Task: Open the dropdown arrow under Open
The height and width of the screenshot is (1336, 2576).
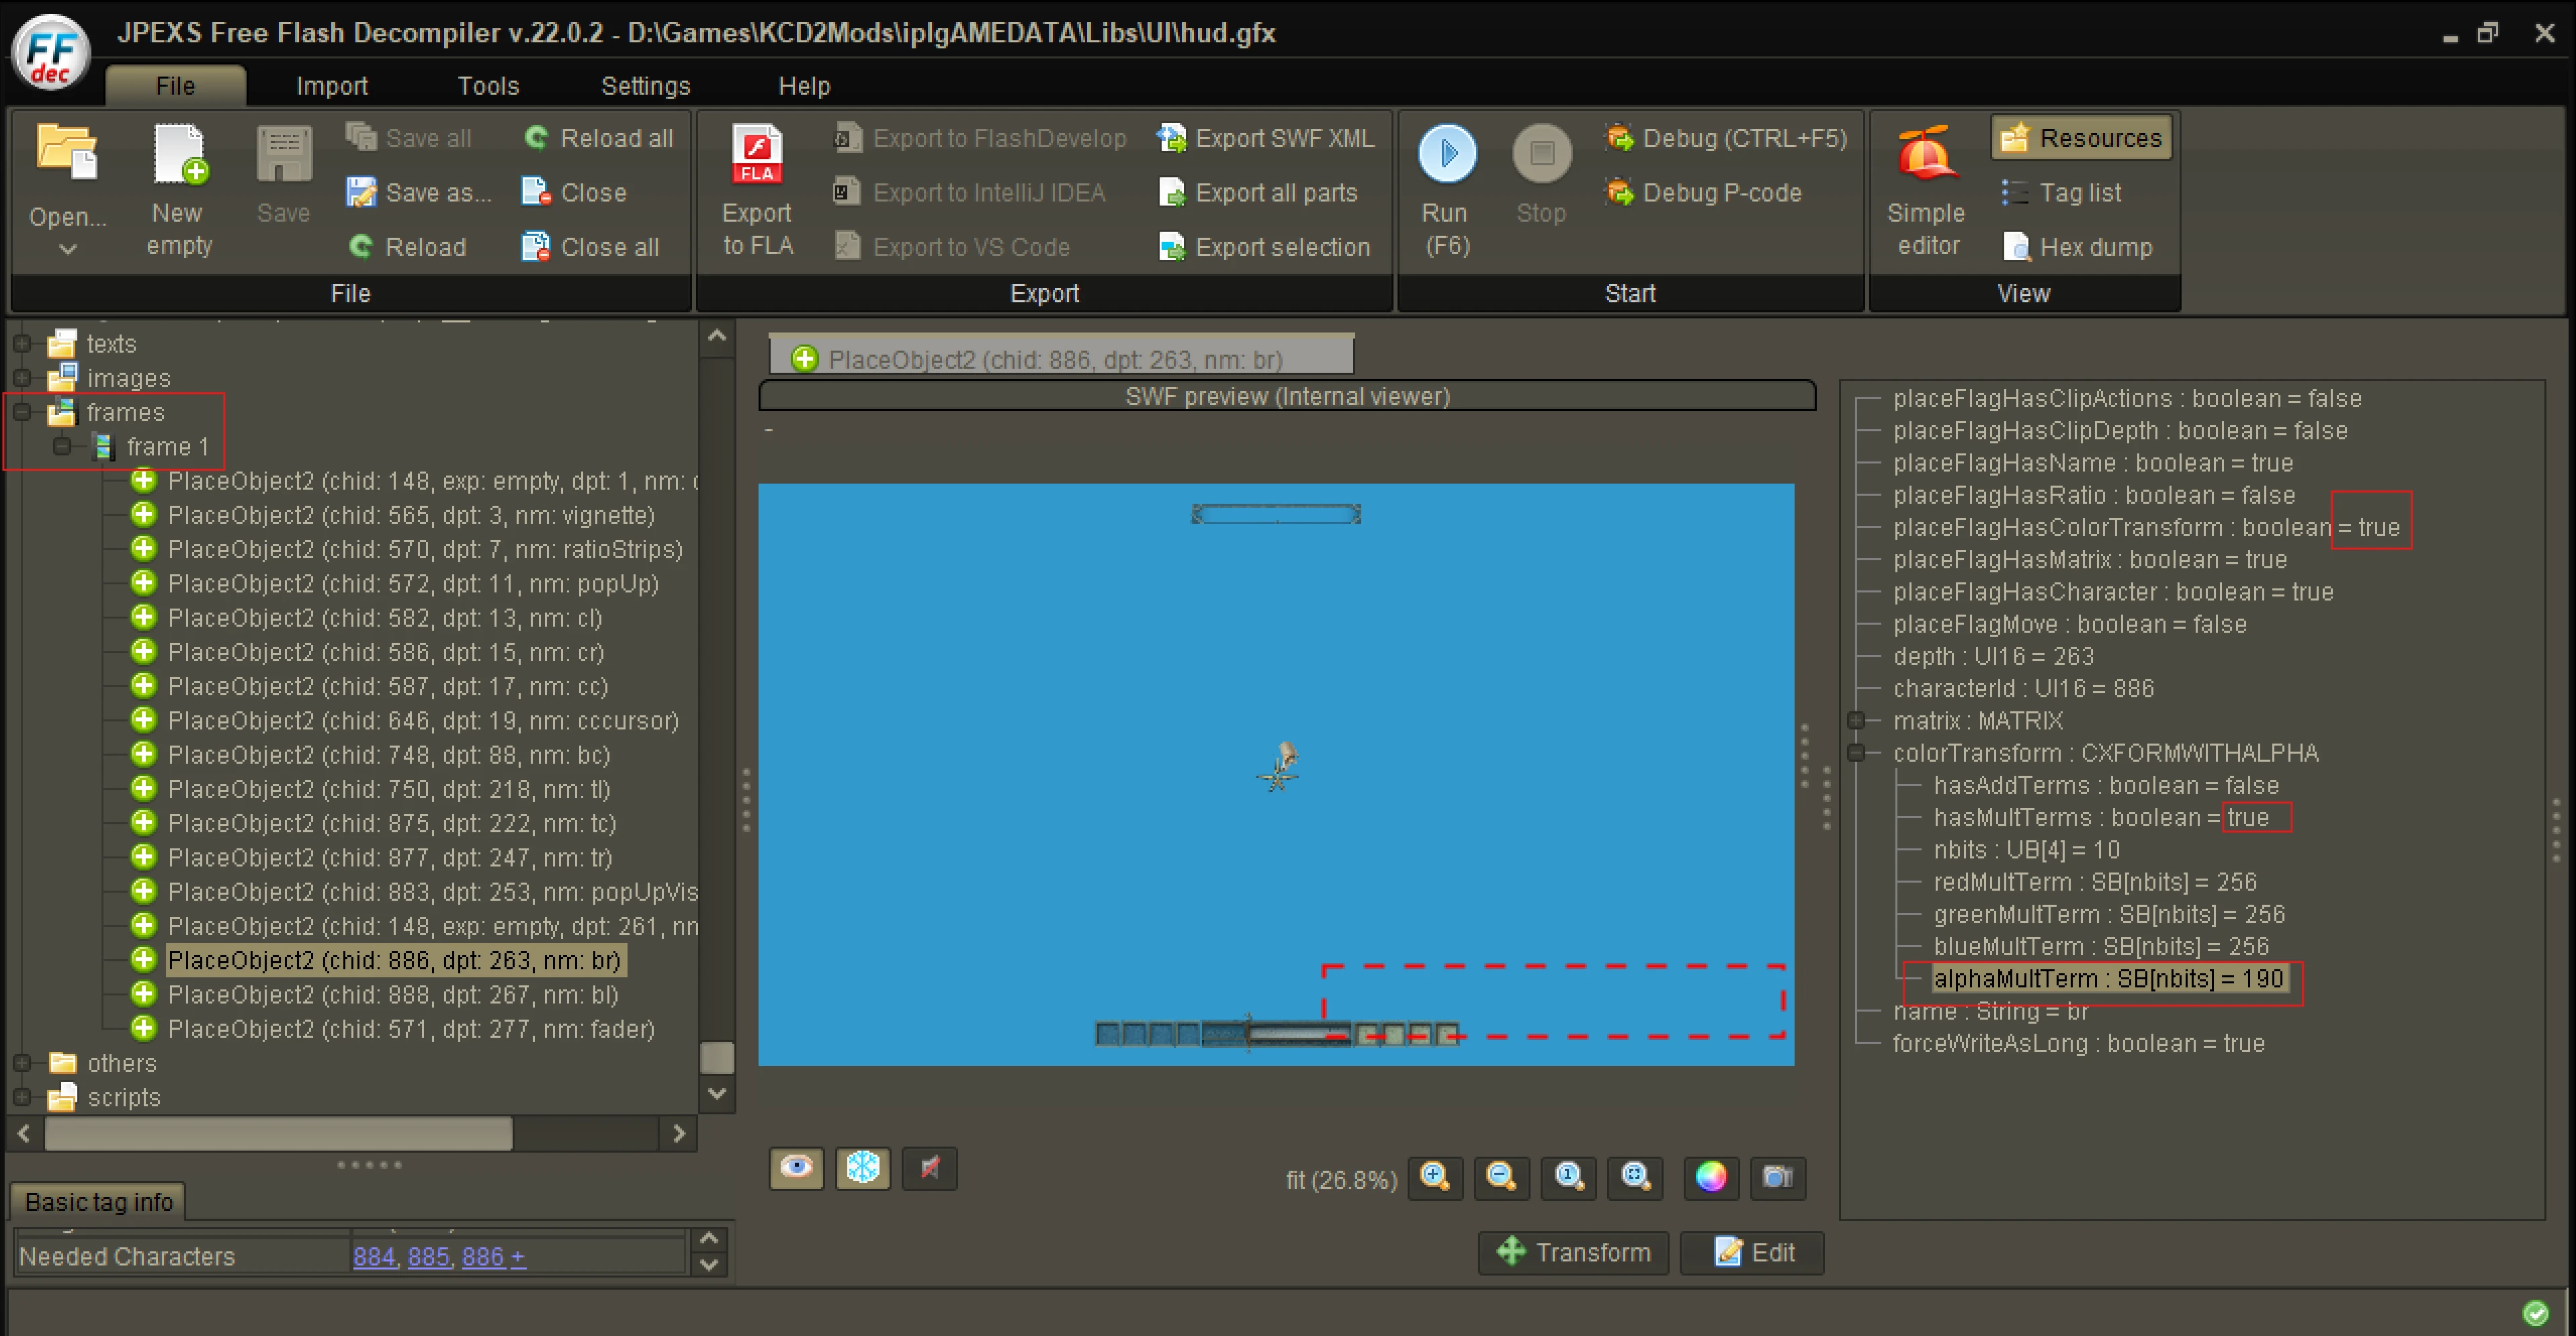Action: (67, 249)
